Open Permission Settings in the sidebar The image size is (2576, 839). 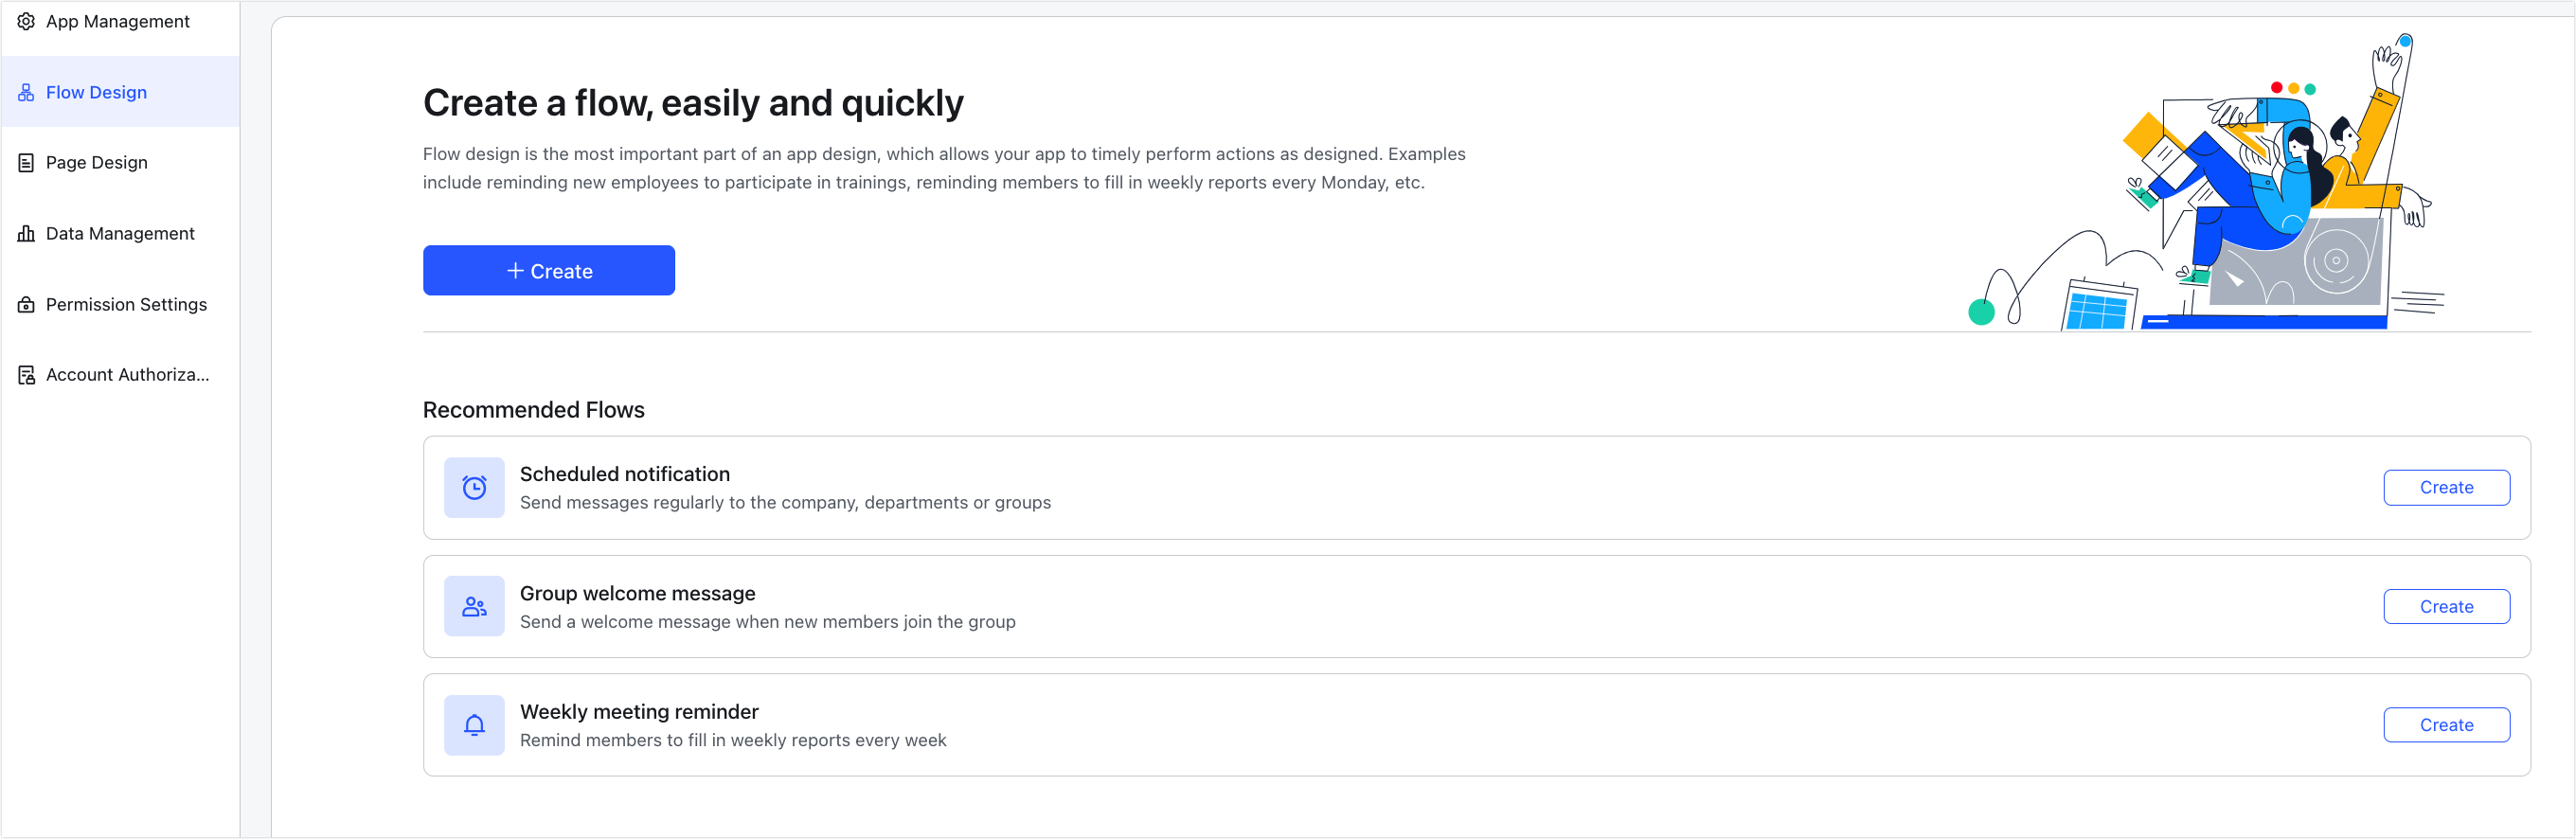pyautogui.click(x=120, y=304)
